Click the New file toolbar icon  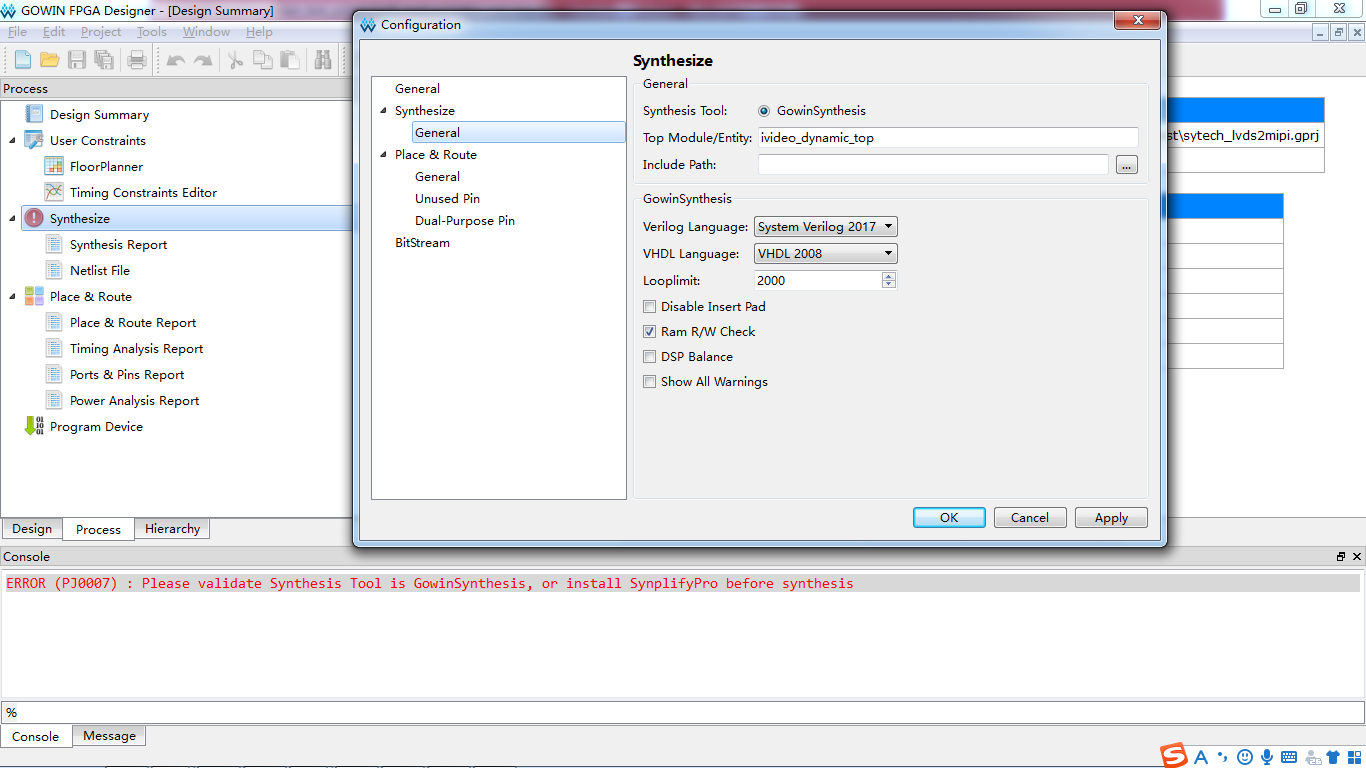(23, 60)
